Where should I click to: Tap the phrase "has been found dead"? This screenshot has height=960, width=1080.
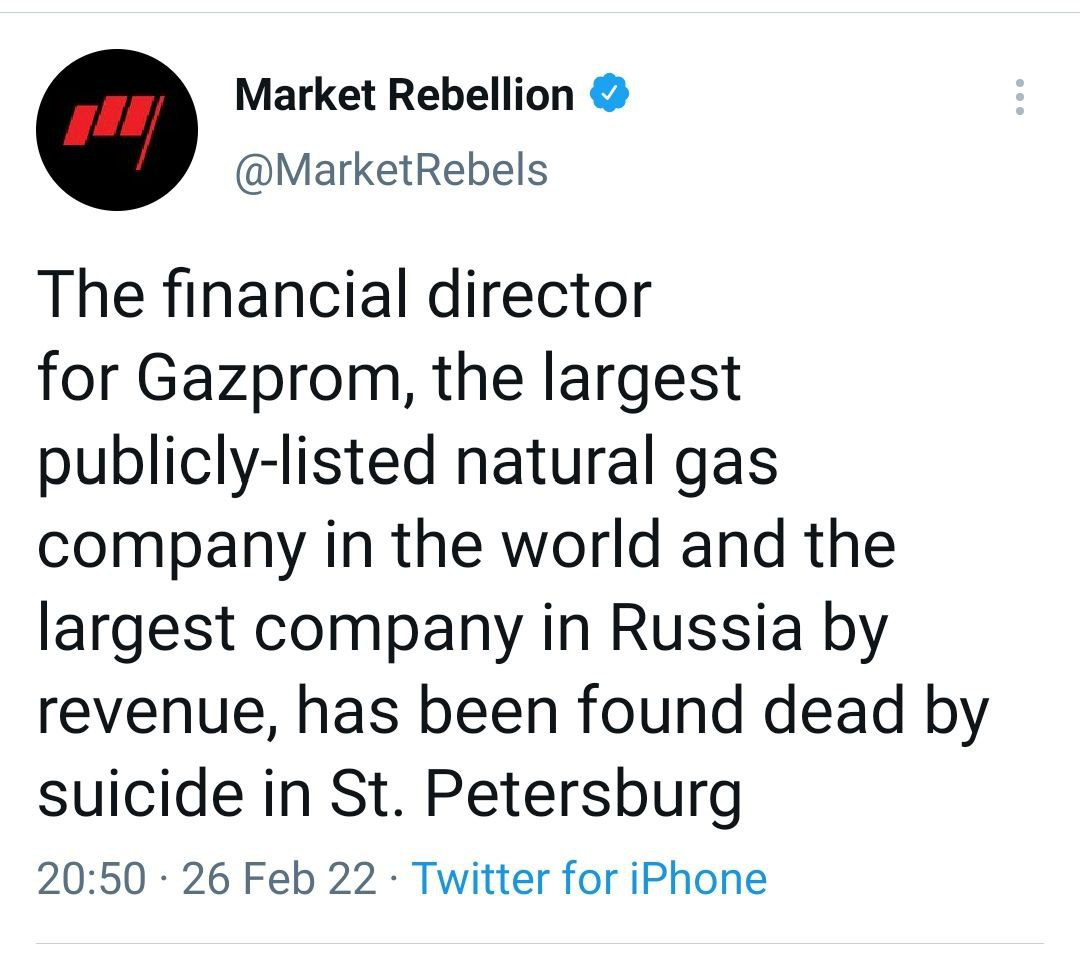point(600,711)
